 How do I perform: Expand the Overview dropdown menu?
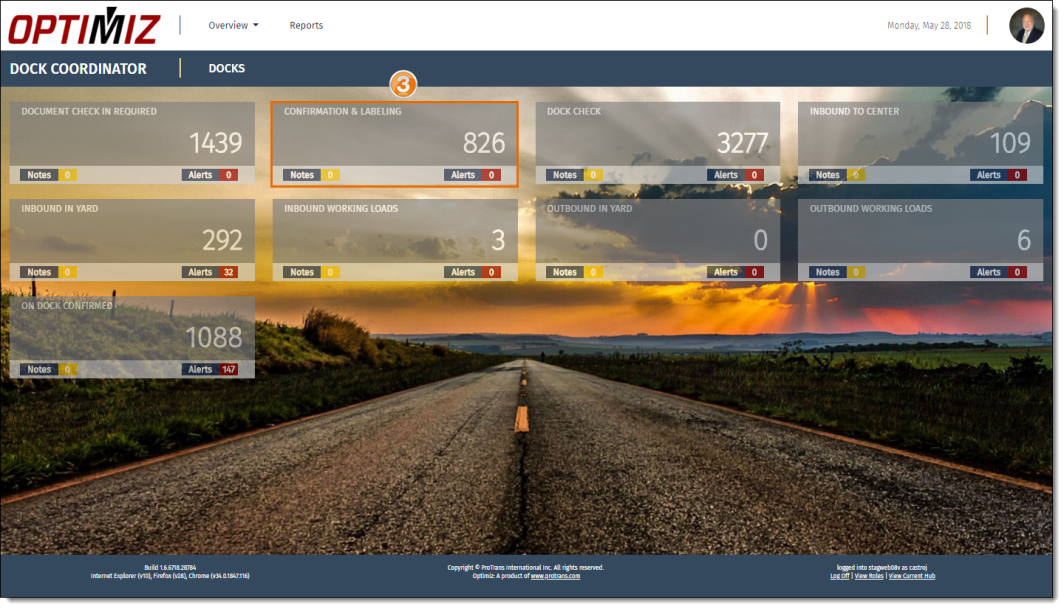[x=233, y=26]
